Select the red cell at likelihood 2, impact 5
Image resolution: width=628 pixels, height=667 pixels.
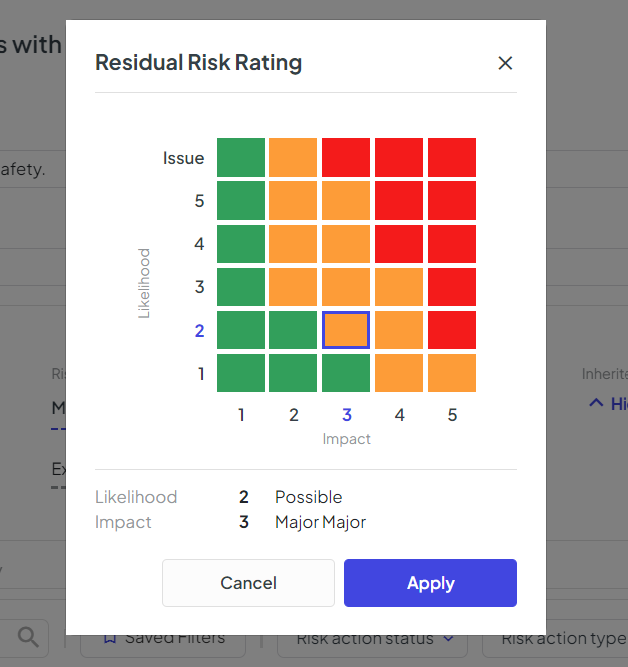pos(452,330)
